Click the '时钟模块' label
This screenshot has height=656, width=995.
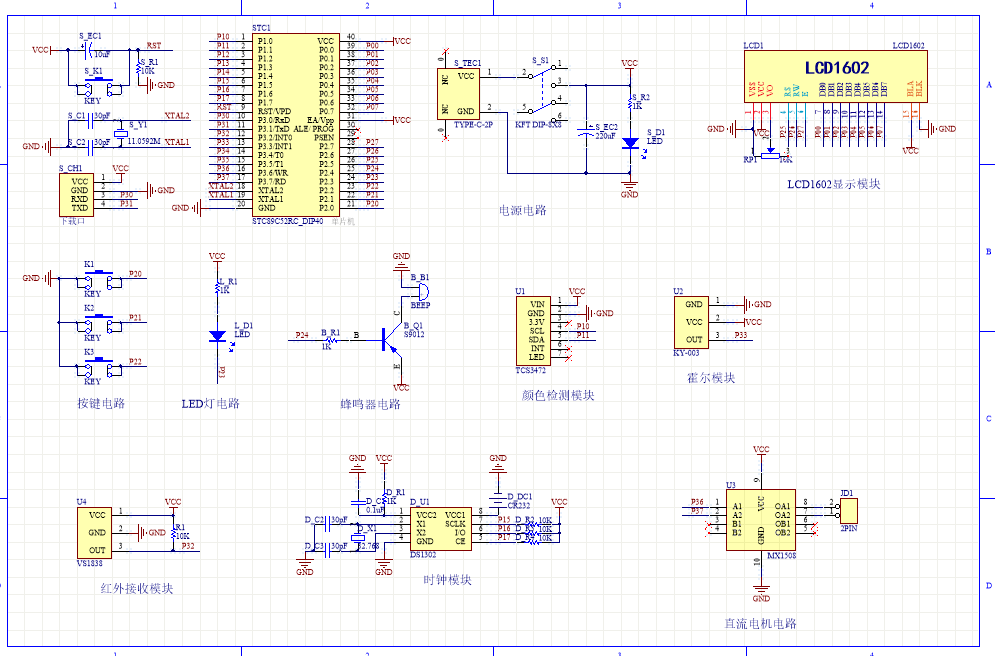[x=447, y=580]
